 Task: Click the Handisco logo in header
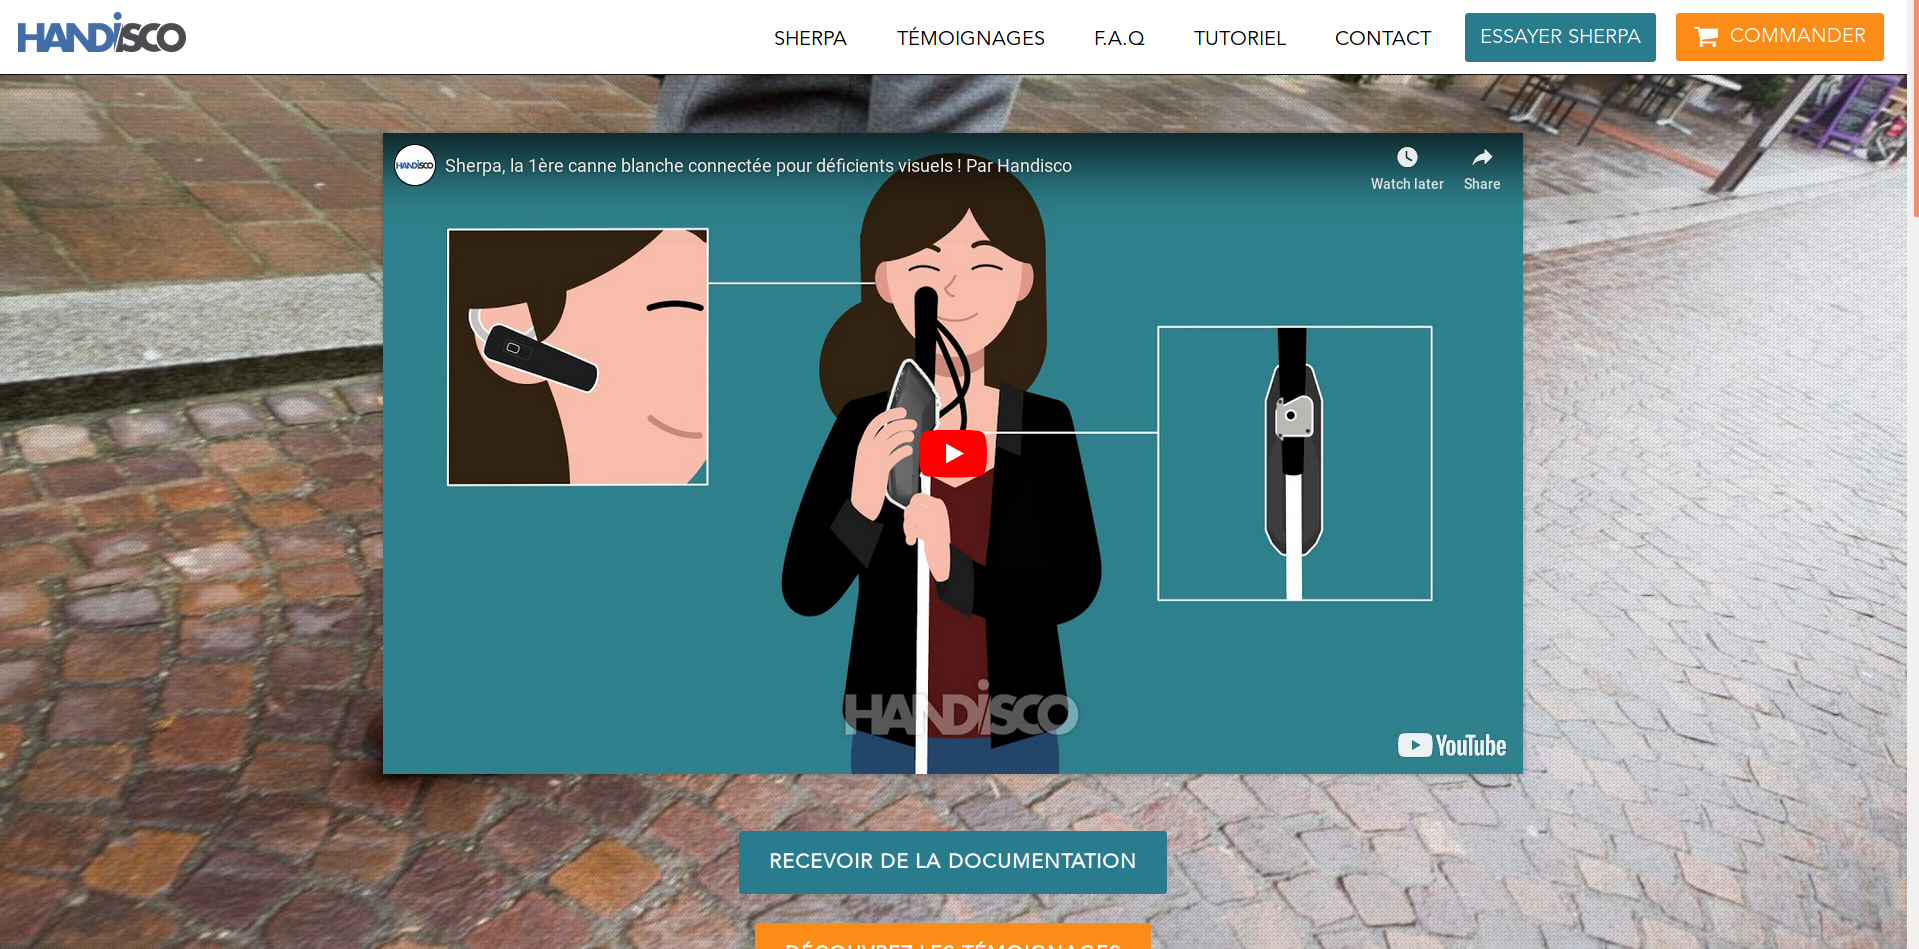(101, 33)
